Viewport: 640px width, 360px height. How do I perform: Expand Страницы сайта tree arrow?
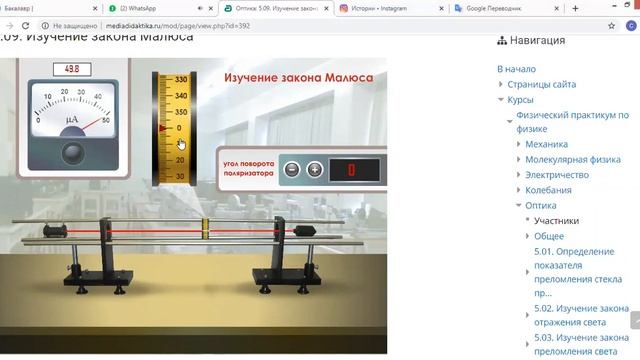(501, 84)
